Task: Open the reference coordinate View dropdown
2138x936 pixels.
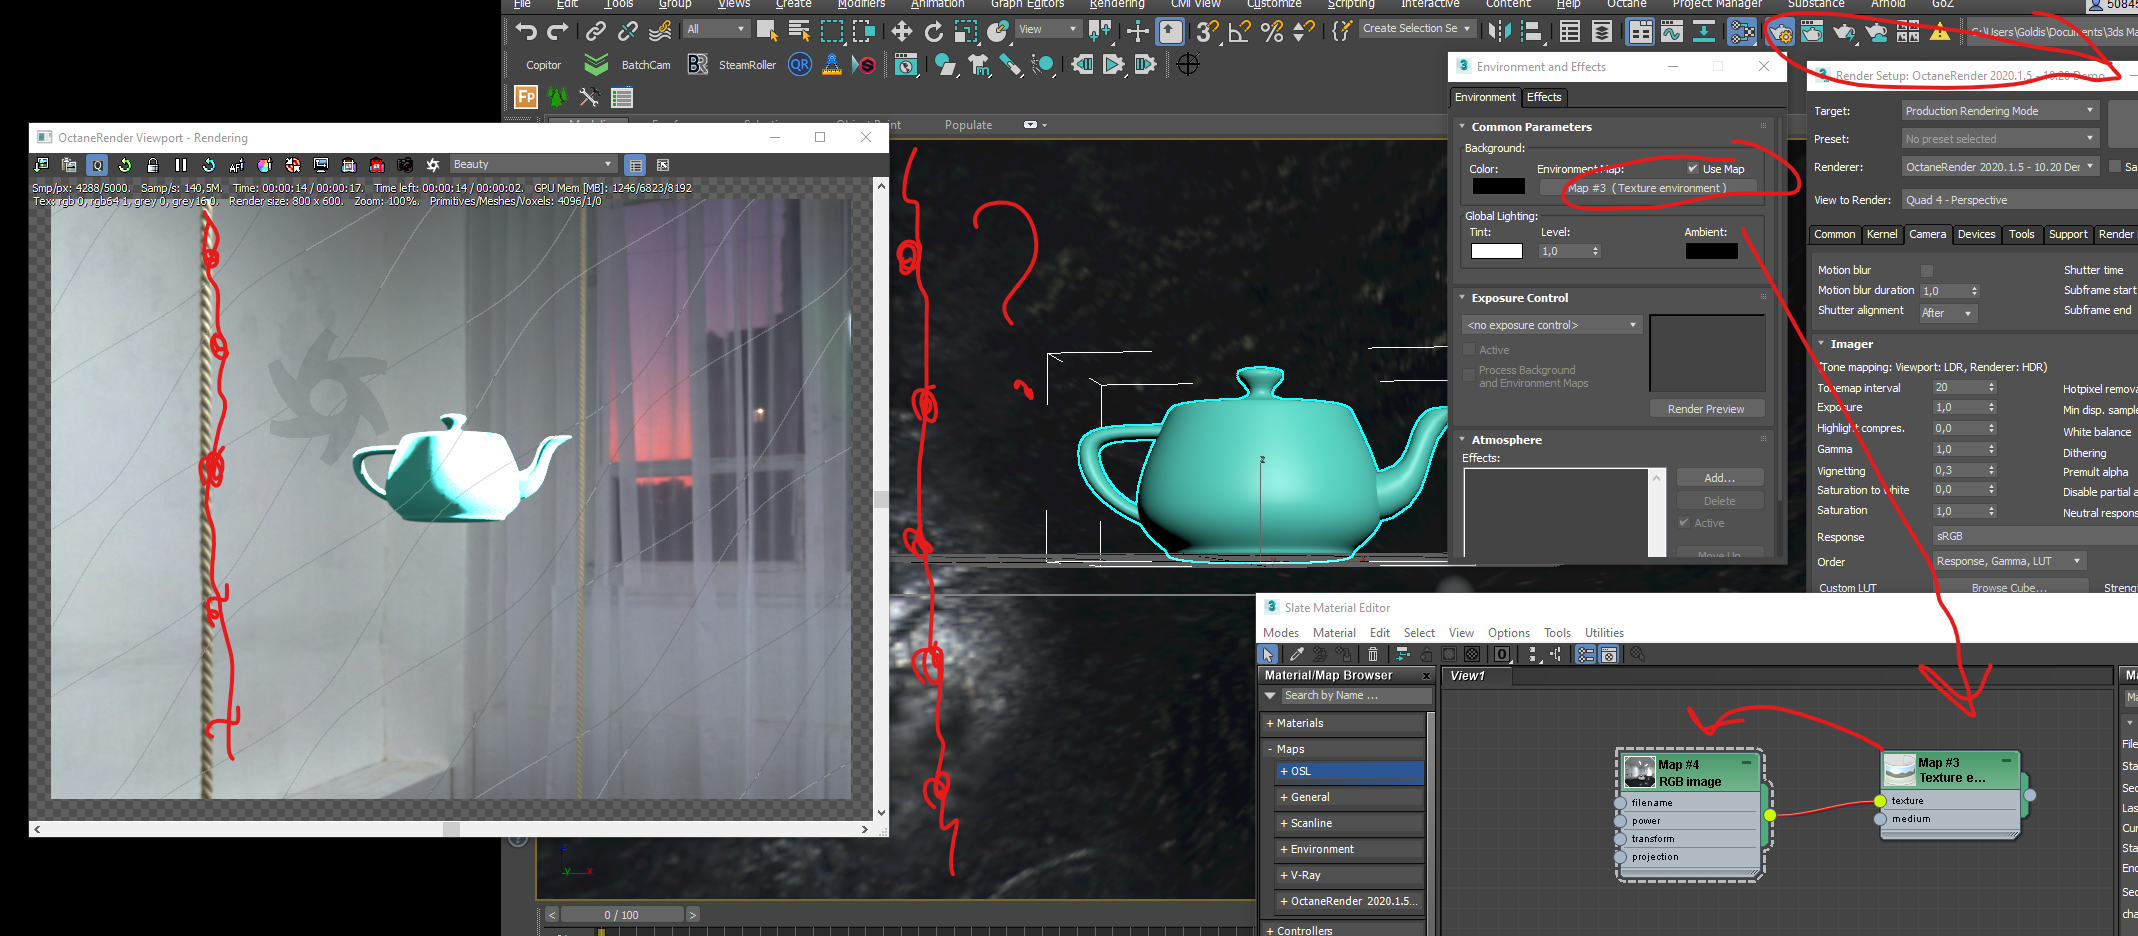Action: click(1048, 29)
